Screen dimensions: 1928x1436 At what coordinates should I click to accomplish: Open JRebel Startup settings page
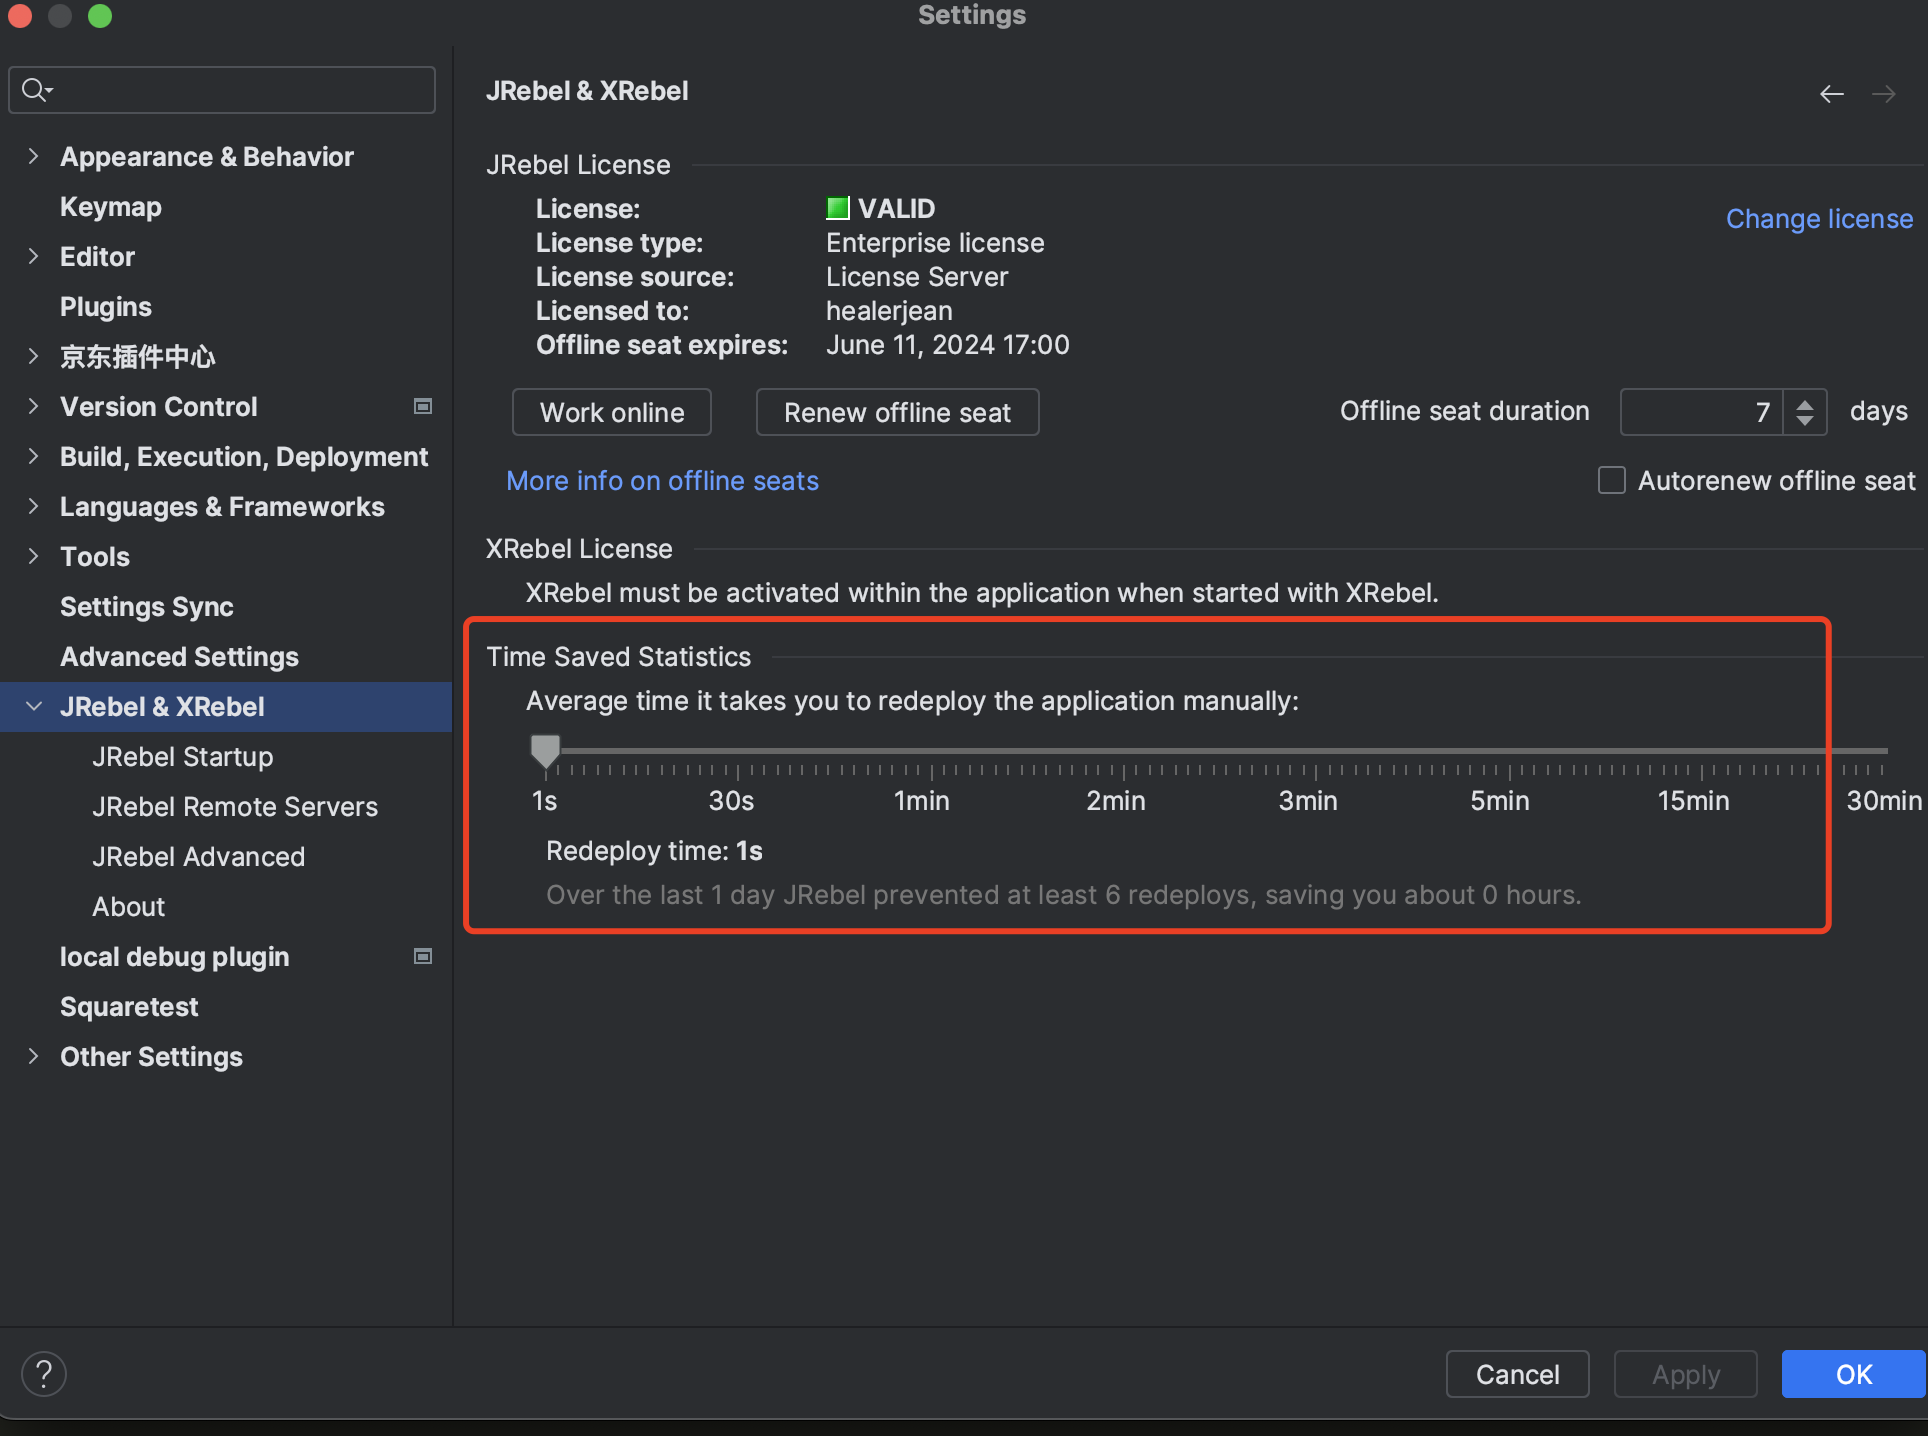[x=182, y=757]
